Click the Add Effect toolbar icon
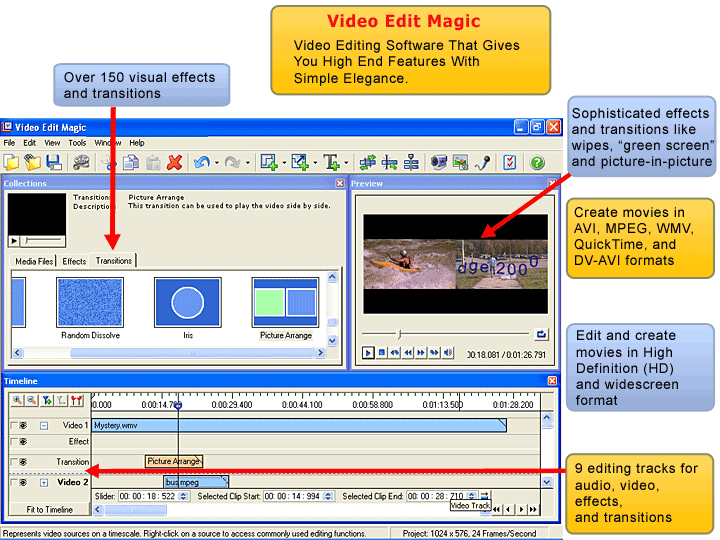 tap(269, 162)
